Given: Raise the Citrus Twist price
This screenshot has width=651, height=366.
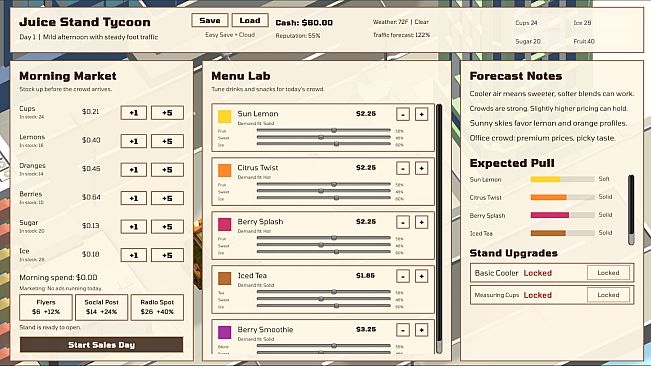Looking at the screenshot, I should (421, 168).
